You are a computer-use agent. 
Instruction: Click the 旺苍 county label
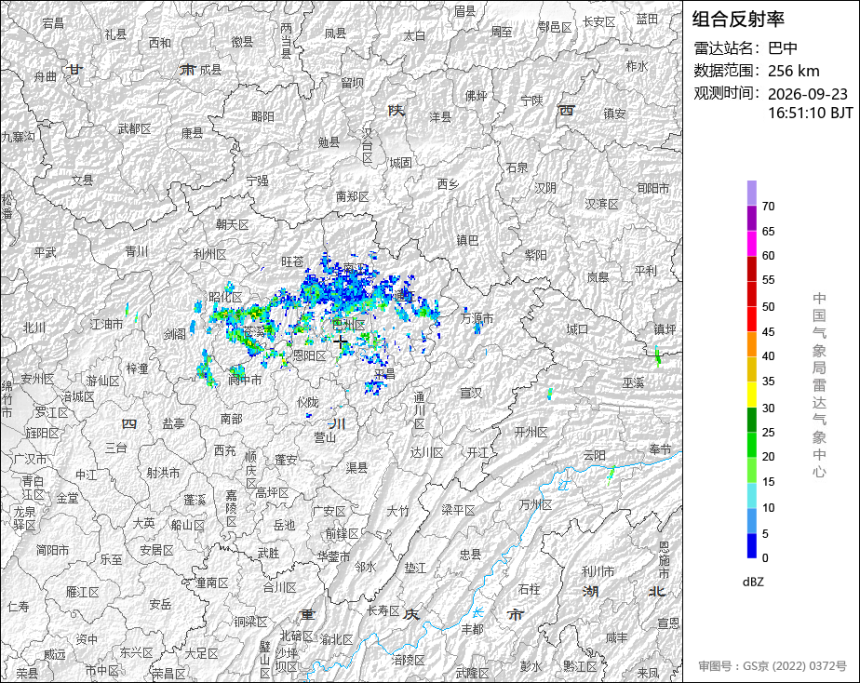click(x=292, y=262)
